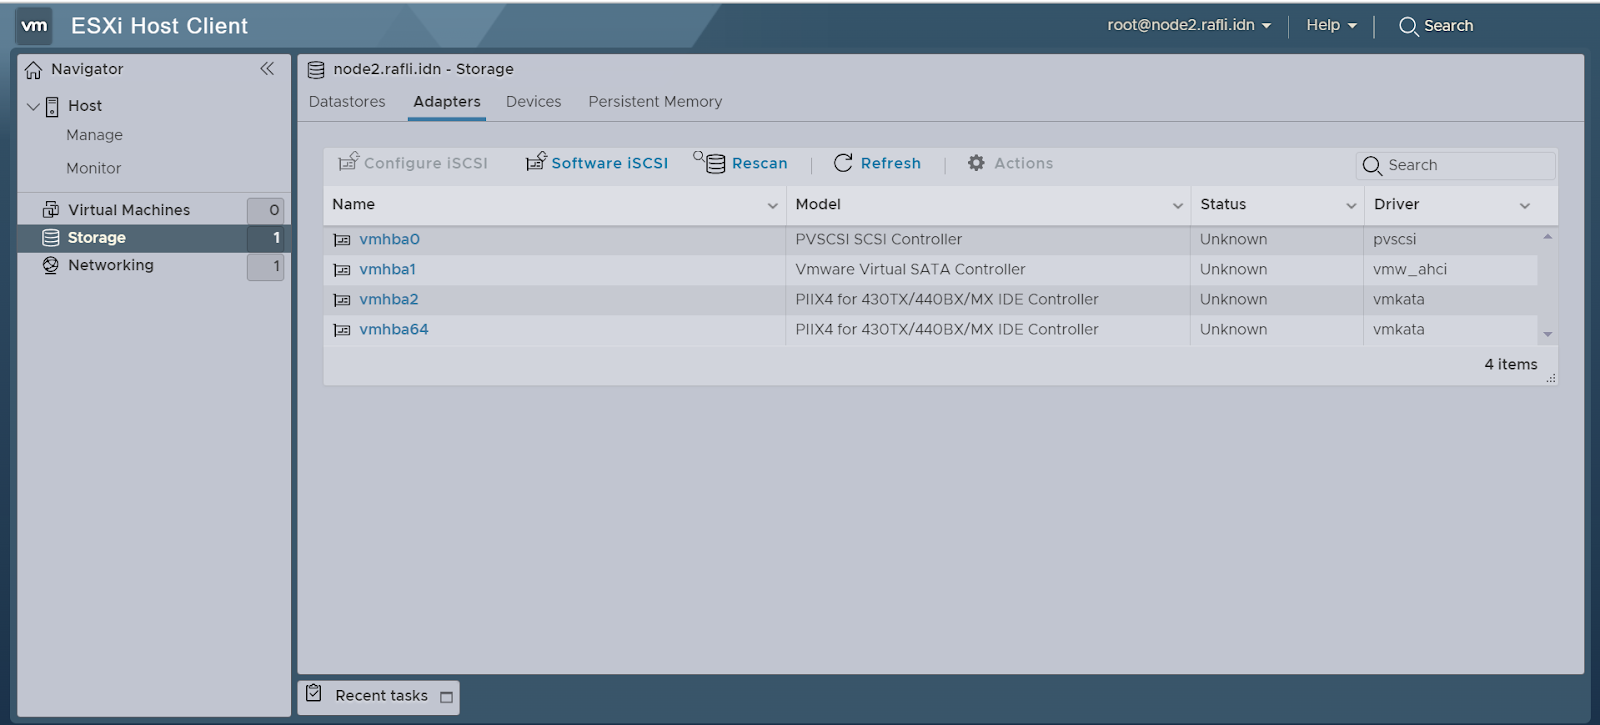Click the Configure iSCSI icon

click(348, 161)
